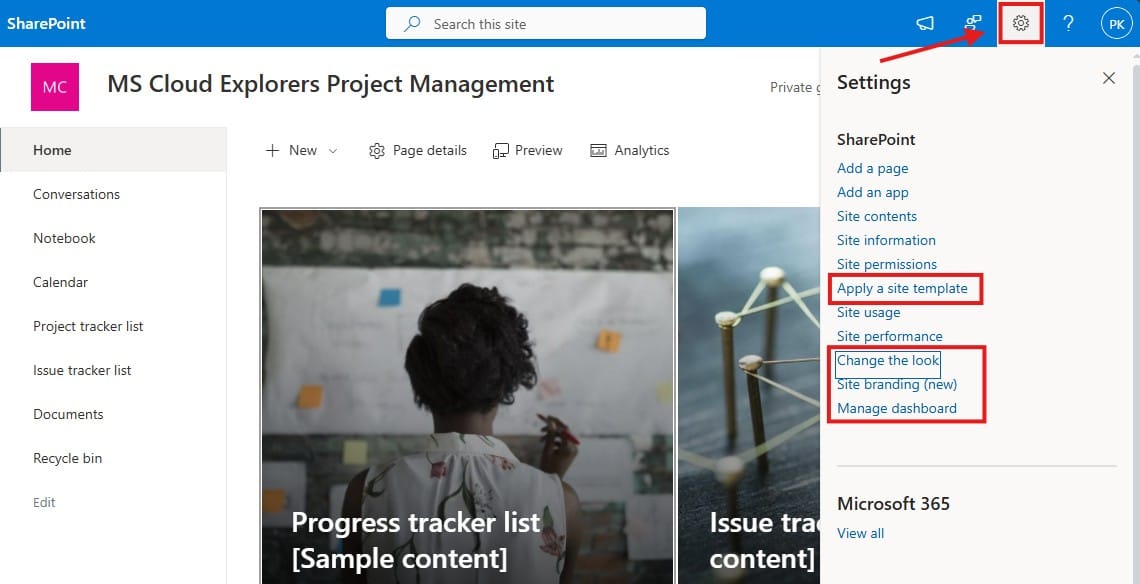1140x584 pixels.
Task: Click the plus icon beside New
Action: (x=273, y=151)
